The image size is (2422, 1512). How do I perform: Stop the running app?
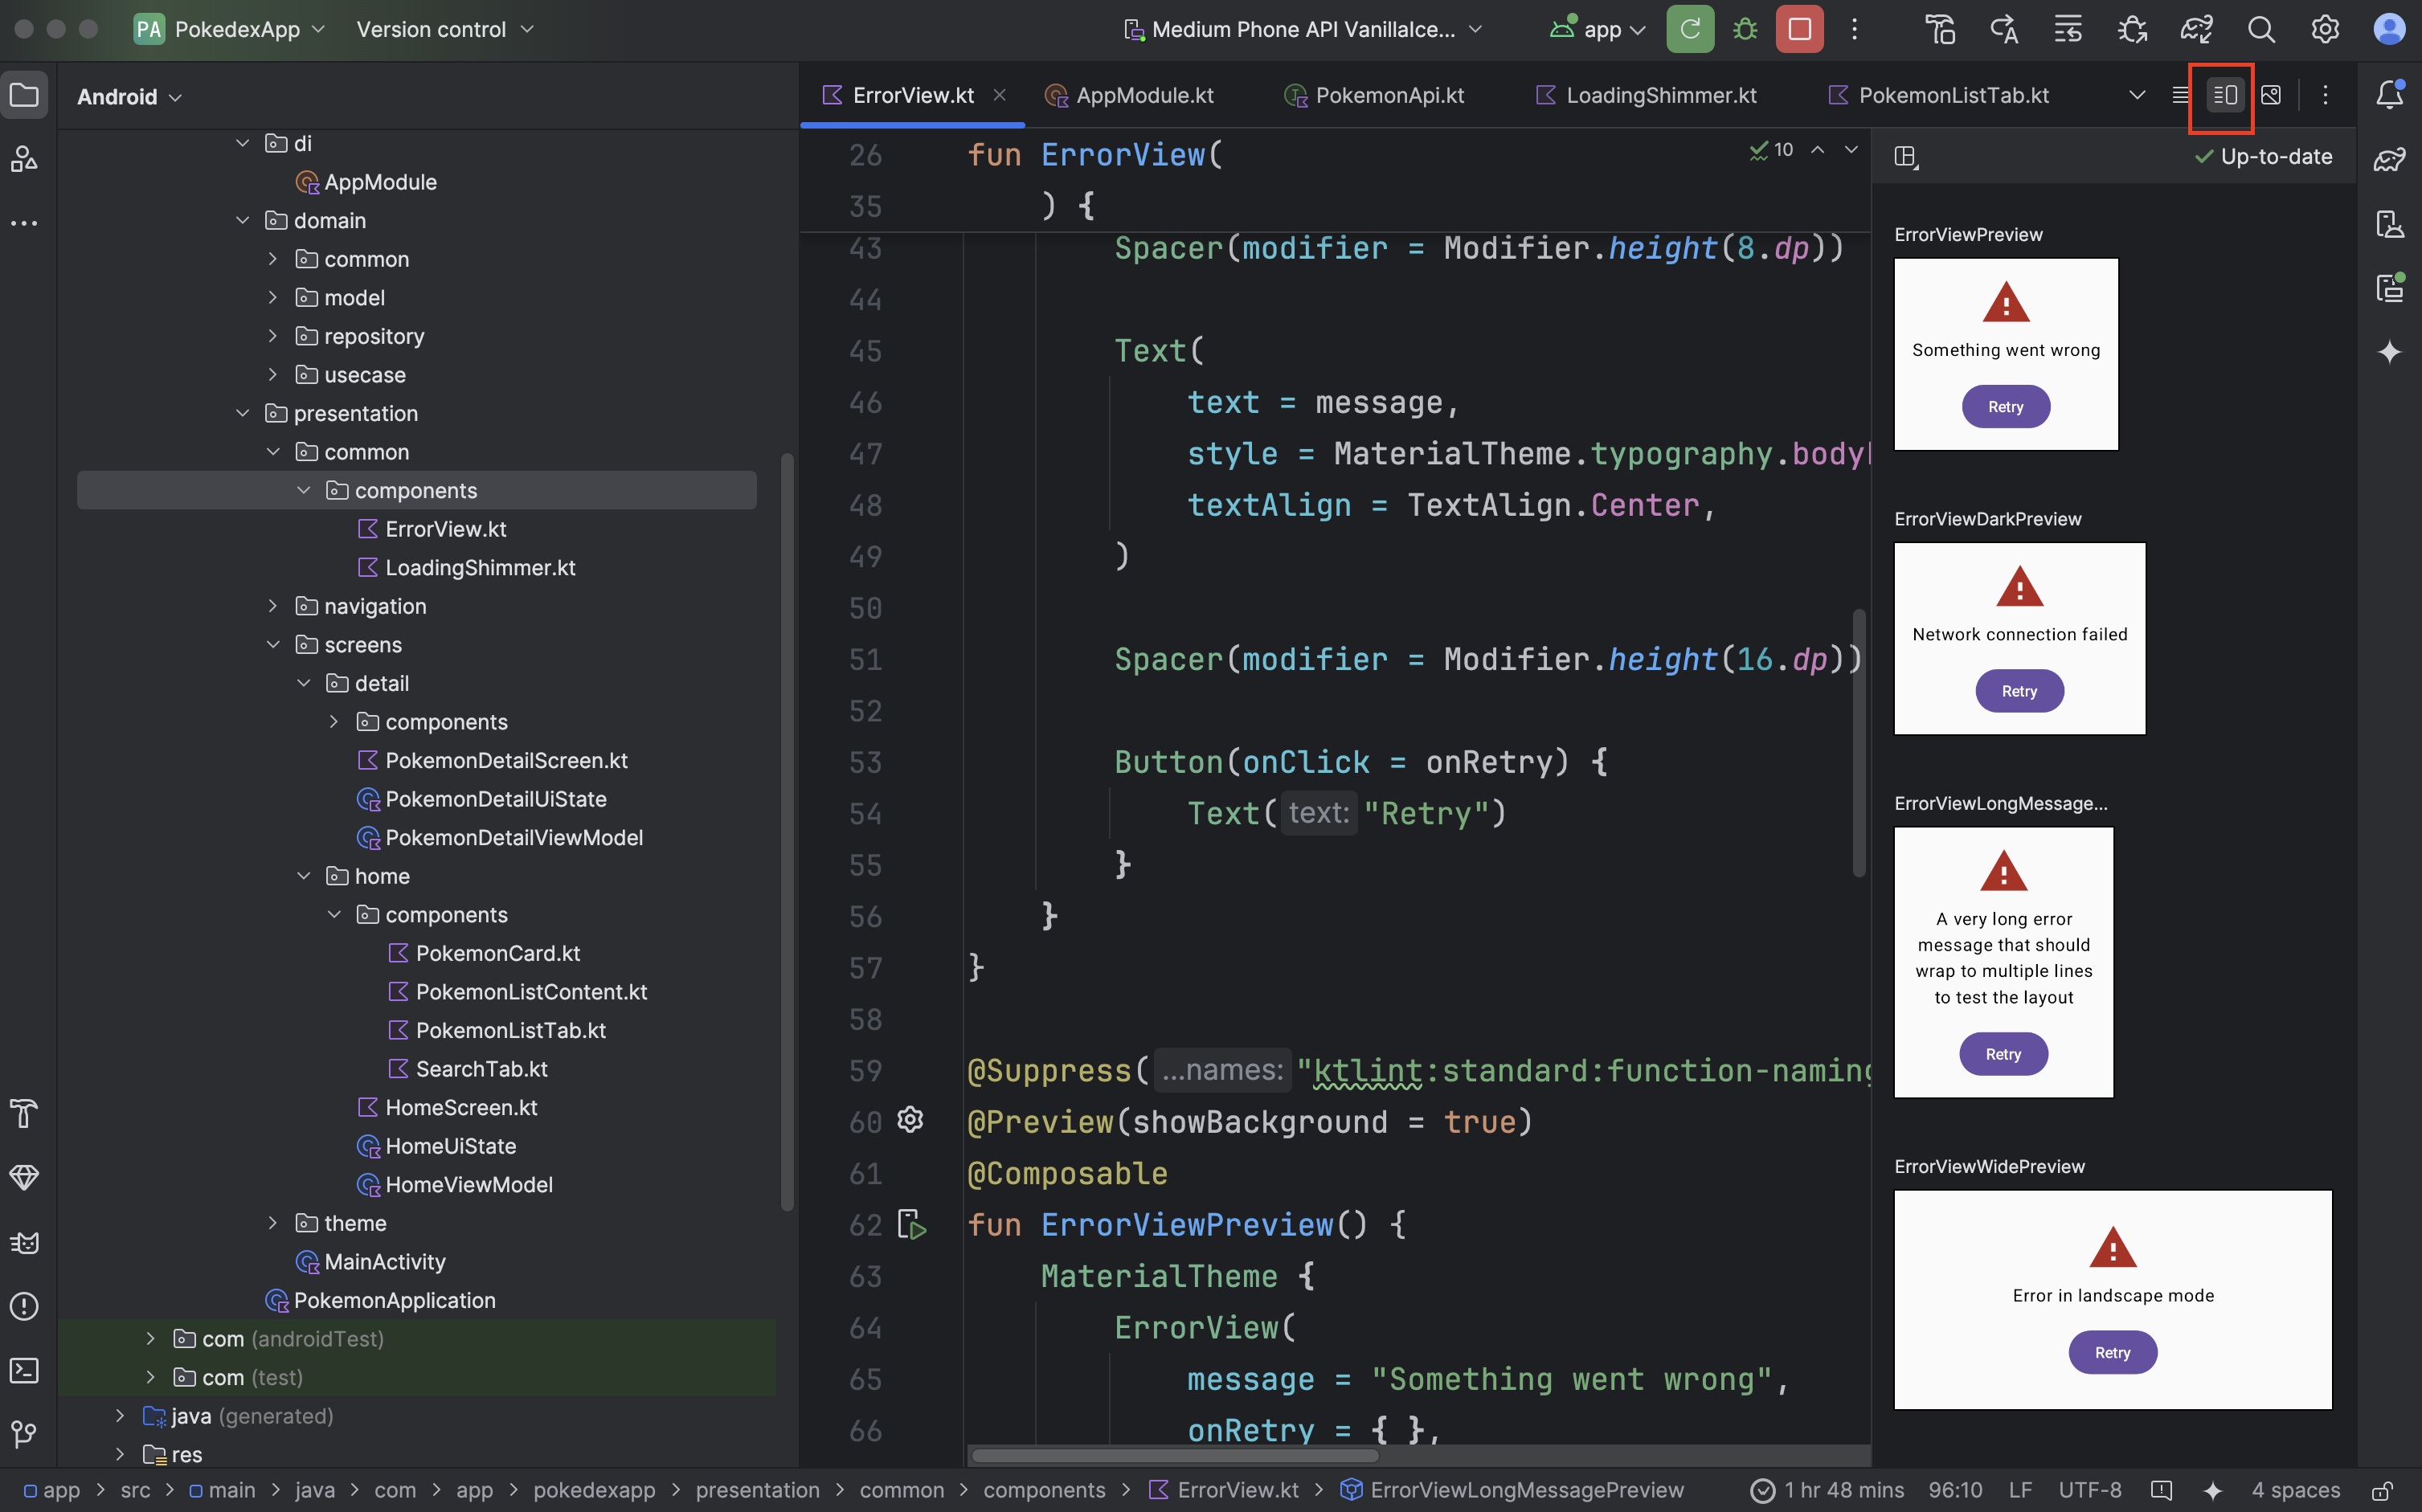pos(1799,29)
